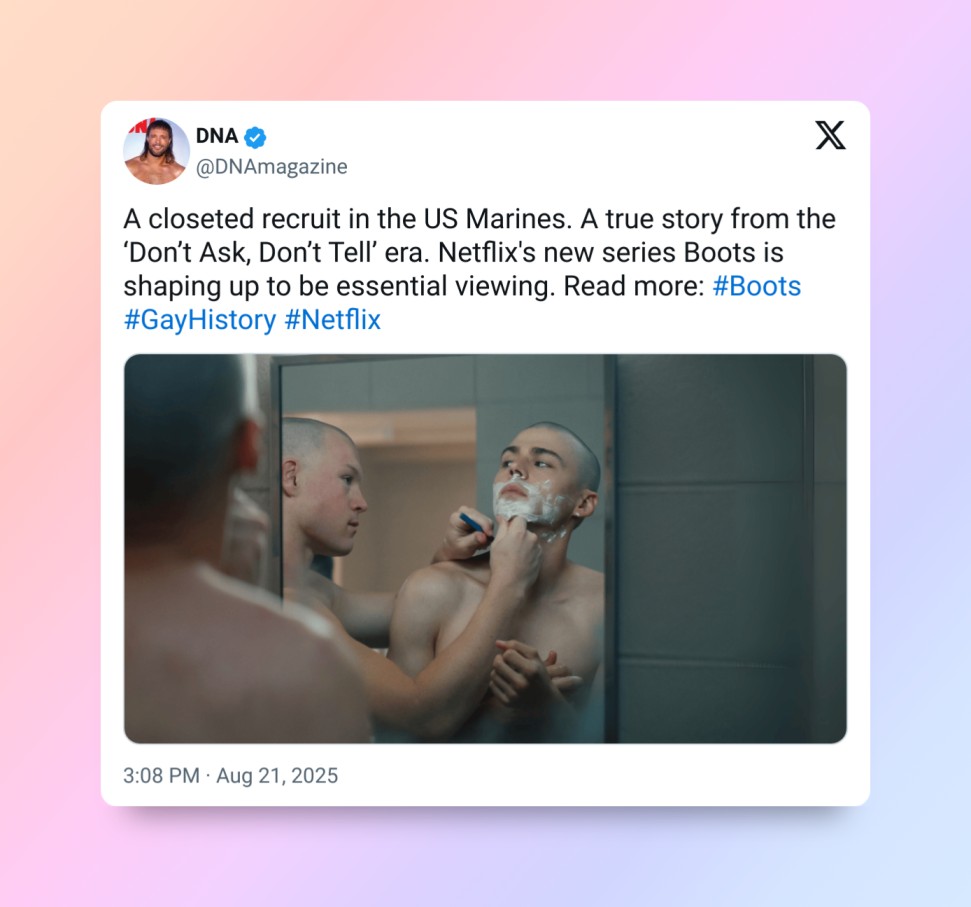Follow the #GayHistory hashtag link
This screenshot has width=971, height=907.
click(x=199, y=320)
